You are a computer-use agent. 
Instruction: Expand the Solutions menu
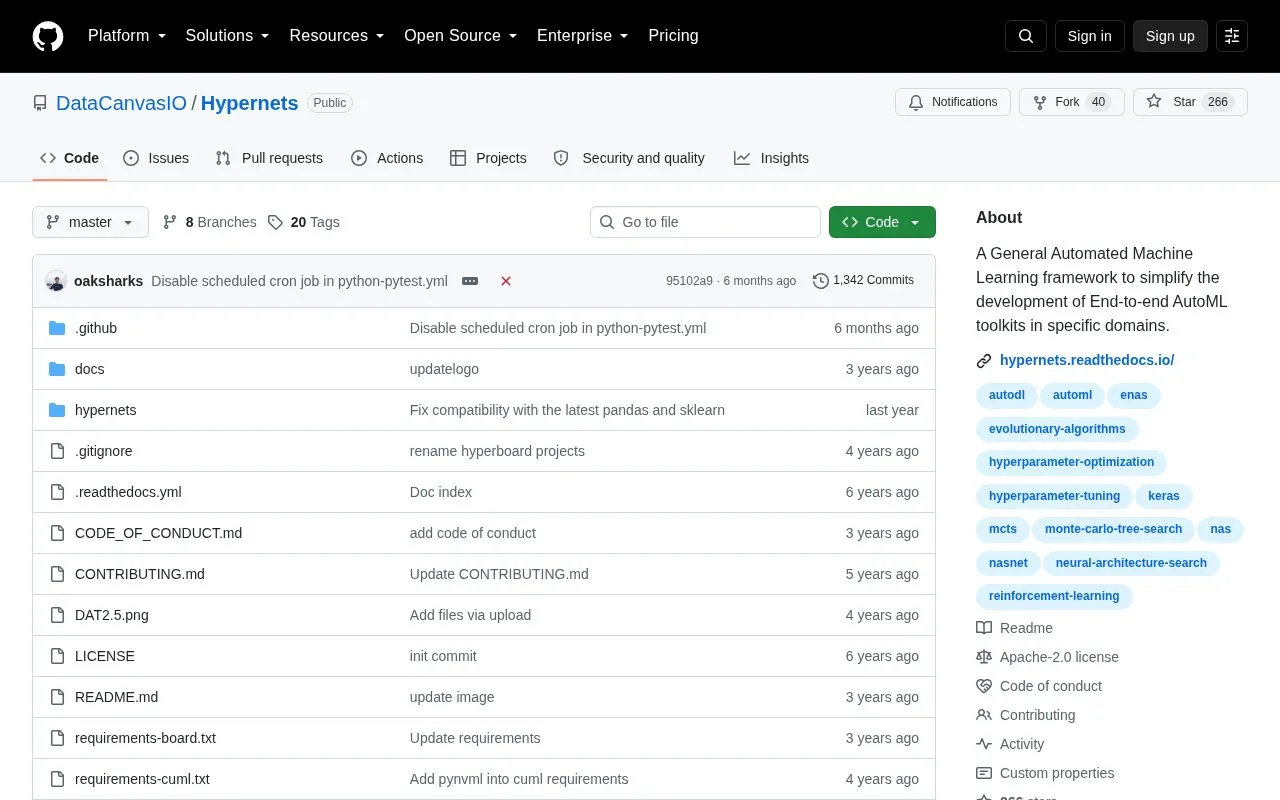(x=228, y=36)
